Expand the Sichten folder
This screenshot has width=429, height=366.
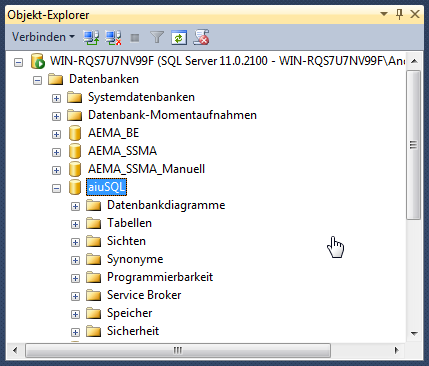75,242
